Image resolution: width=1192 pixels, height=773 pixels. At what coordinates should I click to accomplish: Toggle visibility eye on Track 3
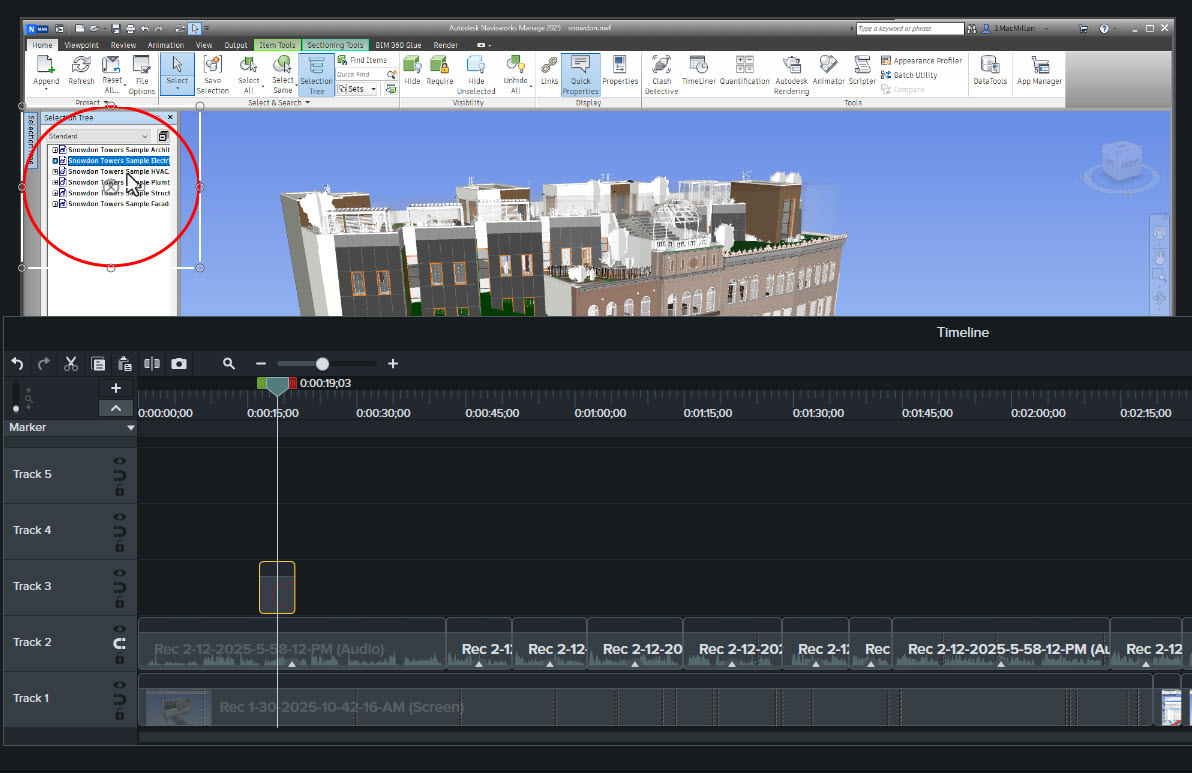[x=120, y=573]
